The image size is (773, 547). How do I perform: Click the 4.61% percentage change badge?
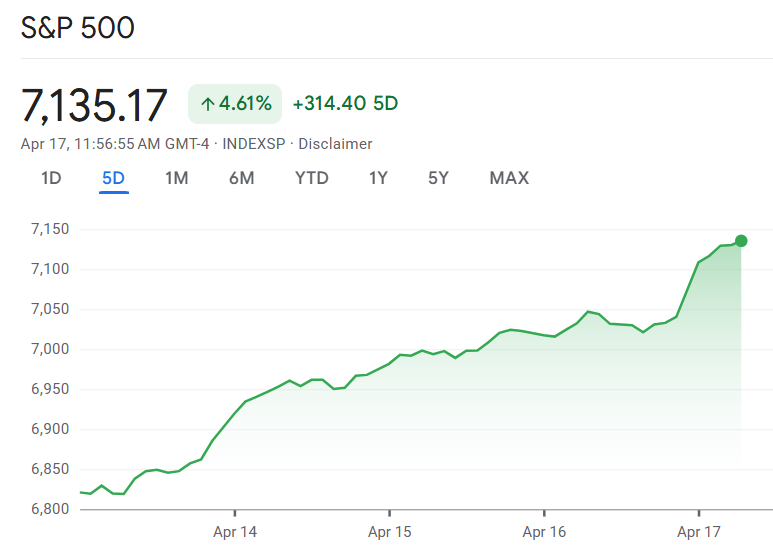pos(235,104)
